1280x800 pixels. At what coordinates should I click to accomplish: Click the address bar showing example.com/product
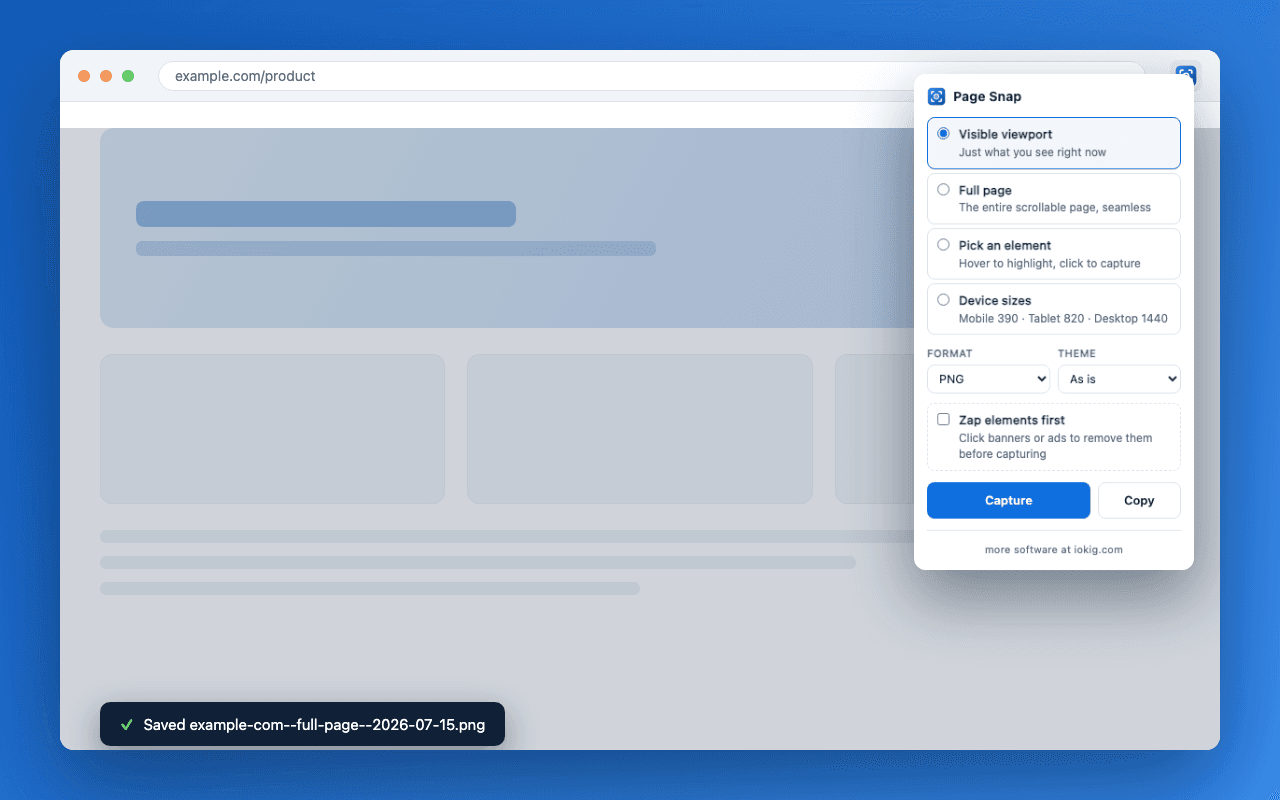[x=652, y=76]
